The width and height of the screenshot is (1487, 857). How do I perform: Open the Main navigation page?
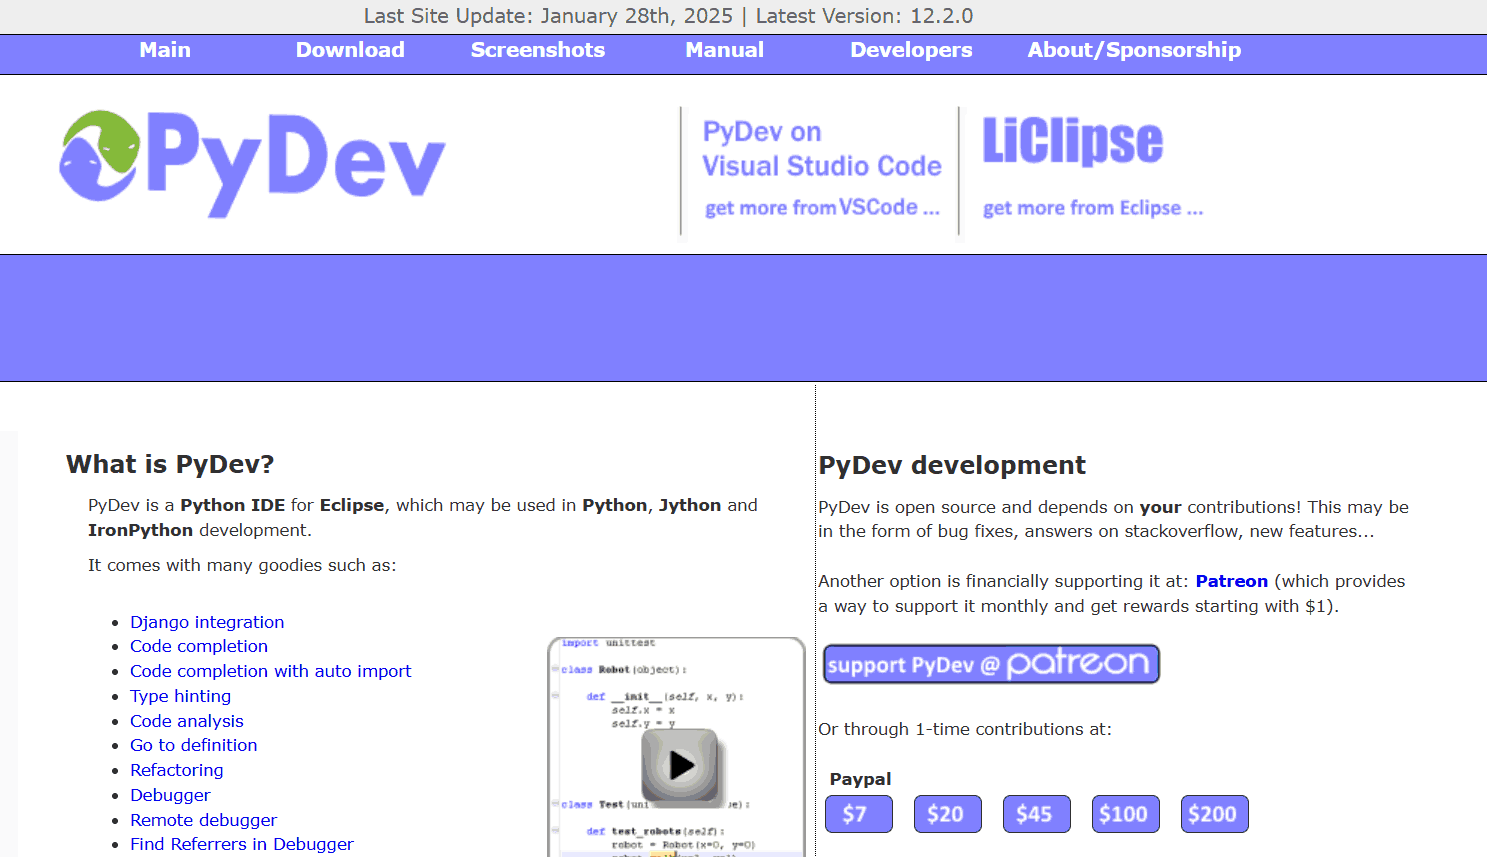click(x=164, y=49)
